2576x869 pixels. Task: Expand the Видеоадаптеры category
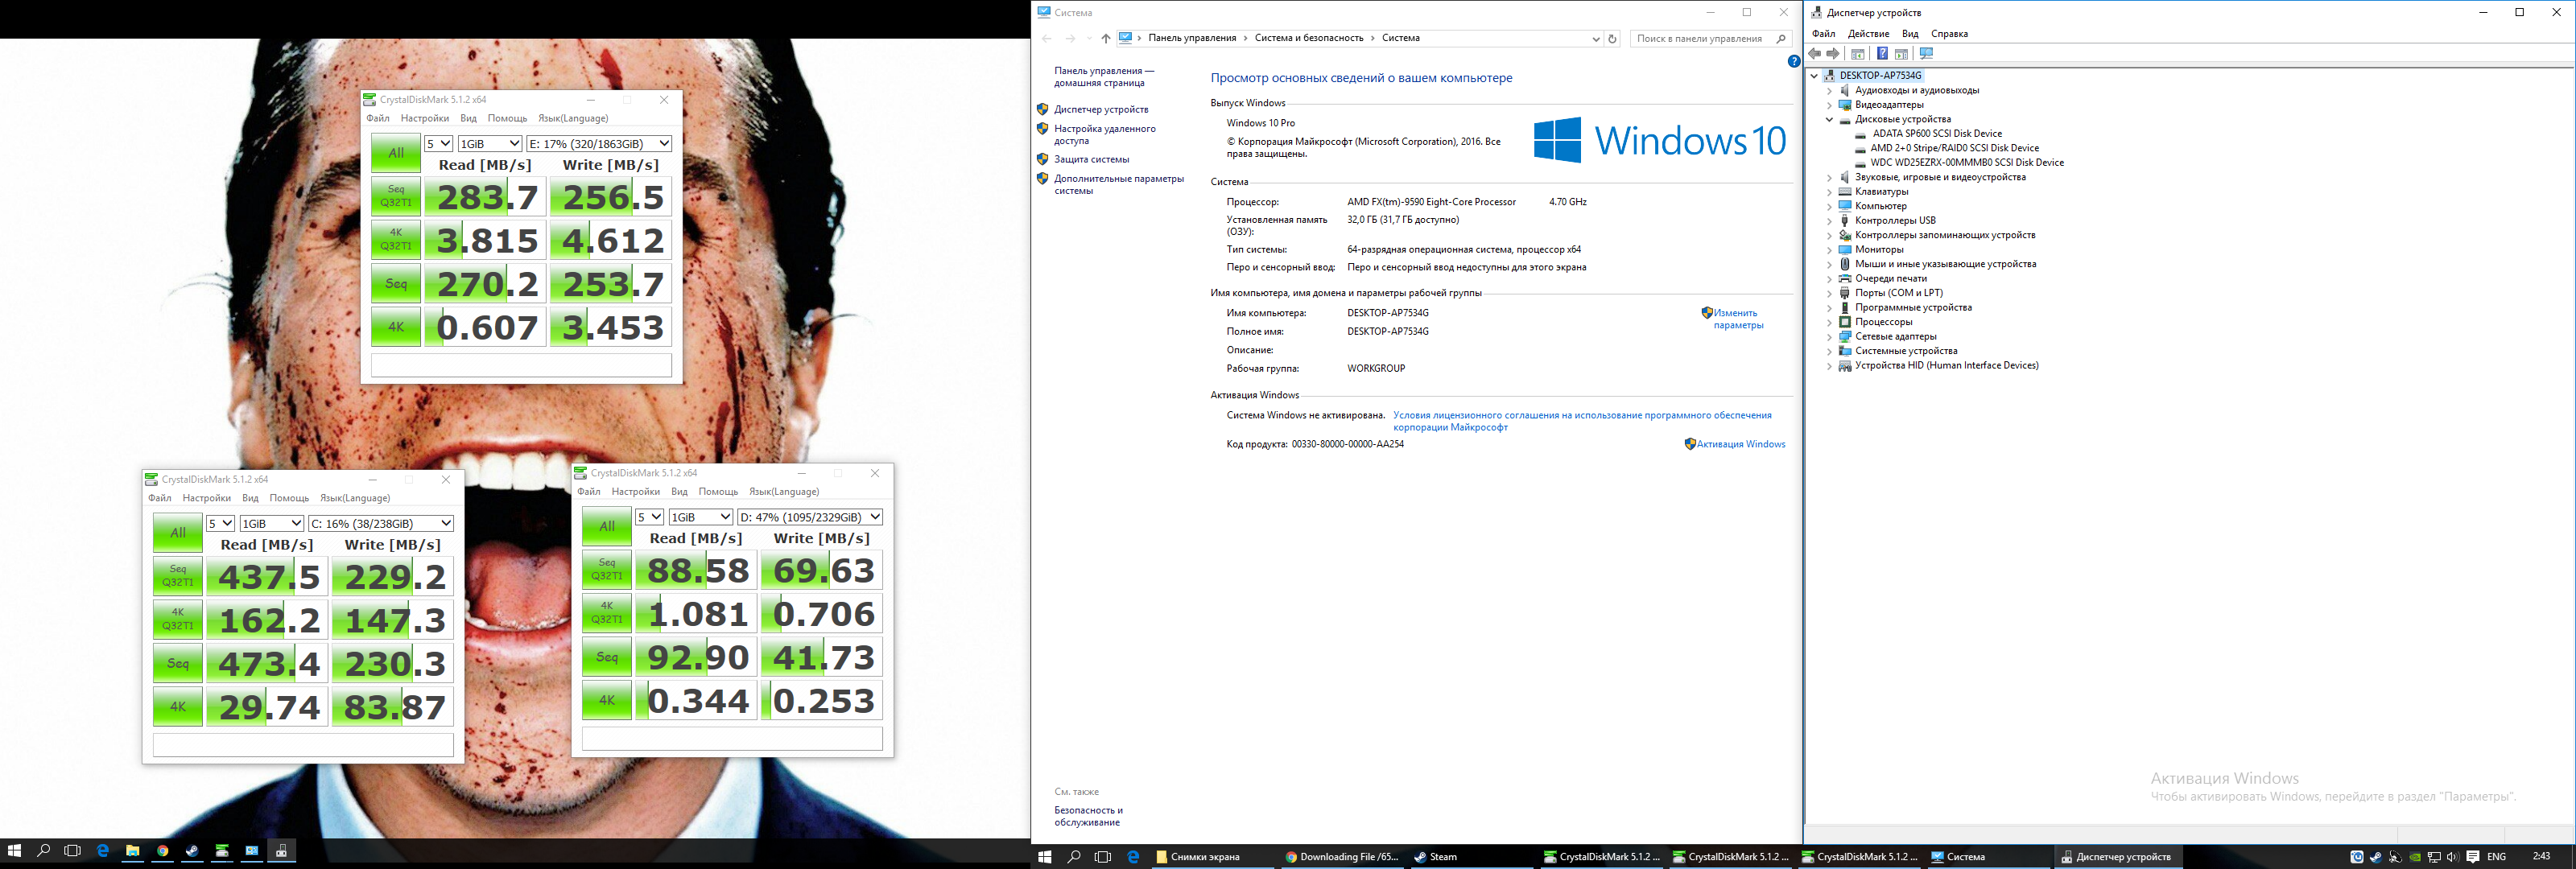(1830, 105)
